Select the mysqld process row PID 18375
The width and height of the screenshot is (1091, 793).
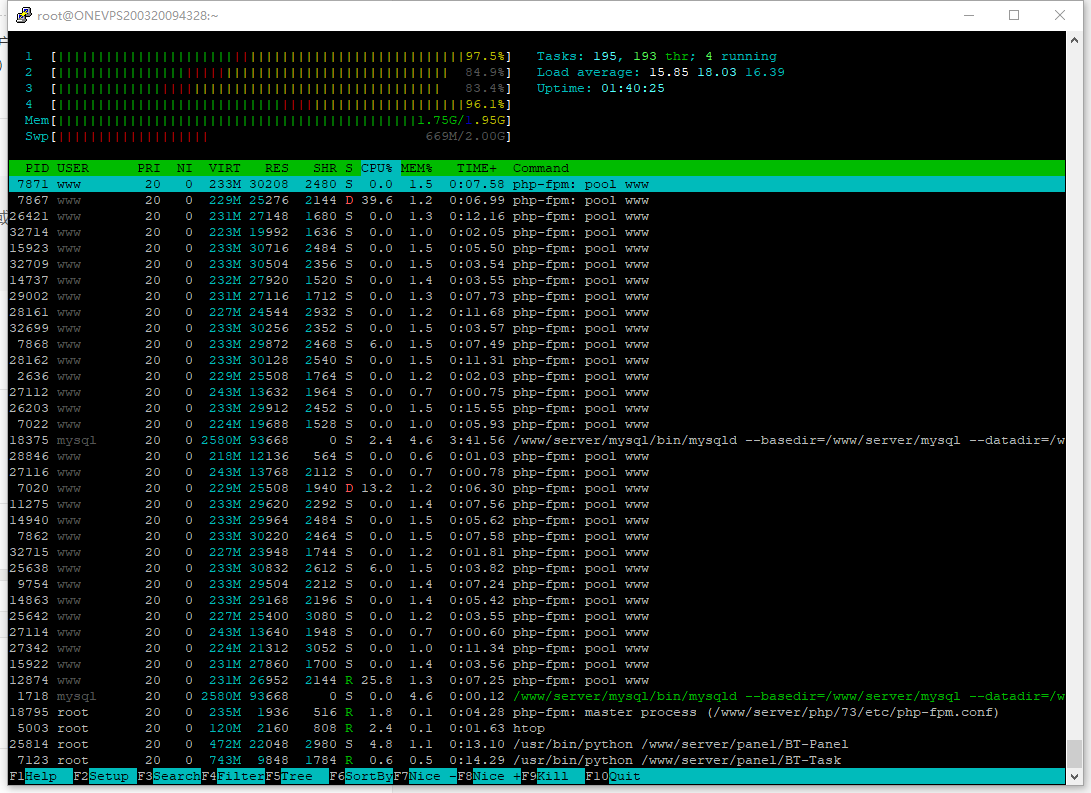(536, 440)
